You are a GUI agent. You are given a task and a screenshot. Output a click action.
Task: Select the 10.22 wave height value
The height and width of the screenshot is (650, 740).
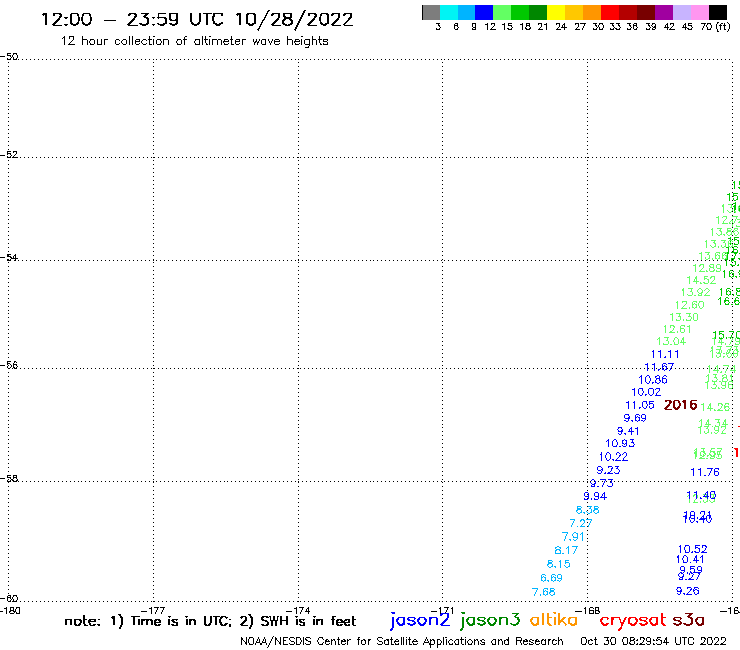[x=614, y=457]
